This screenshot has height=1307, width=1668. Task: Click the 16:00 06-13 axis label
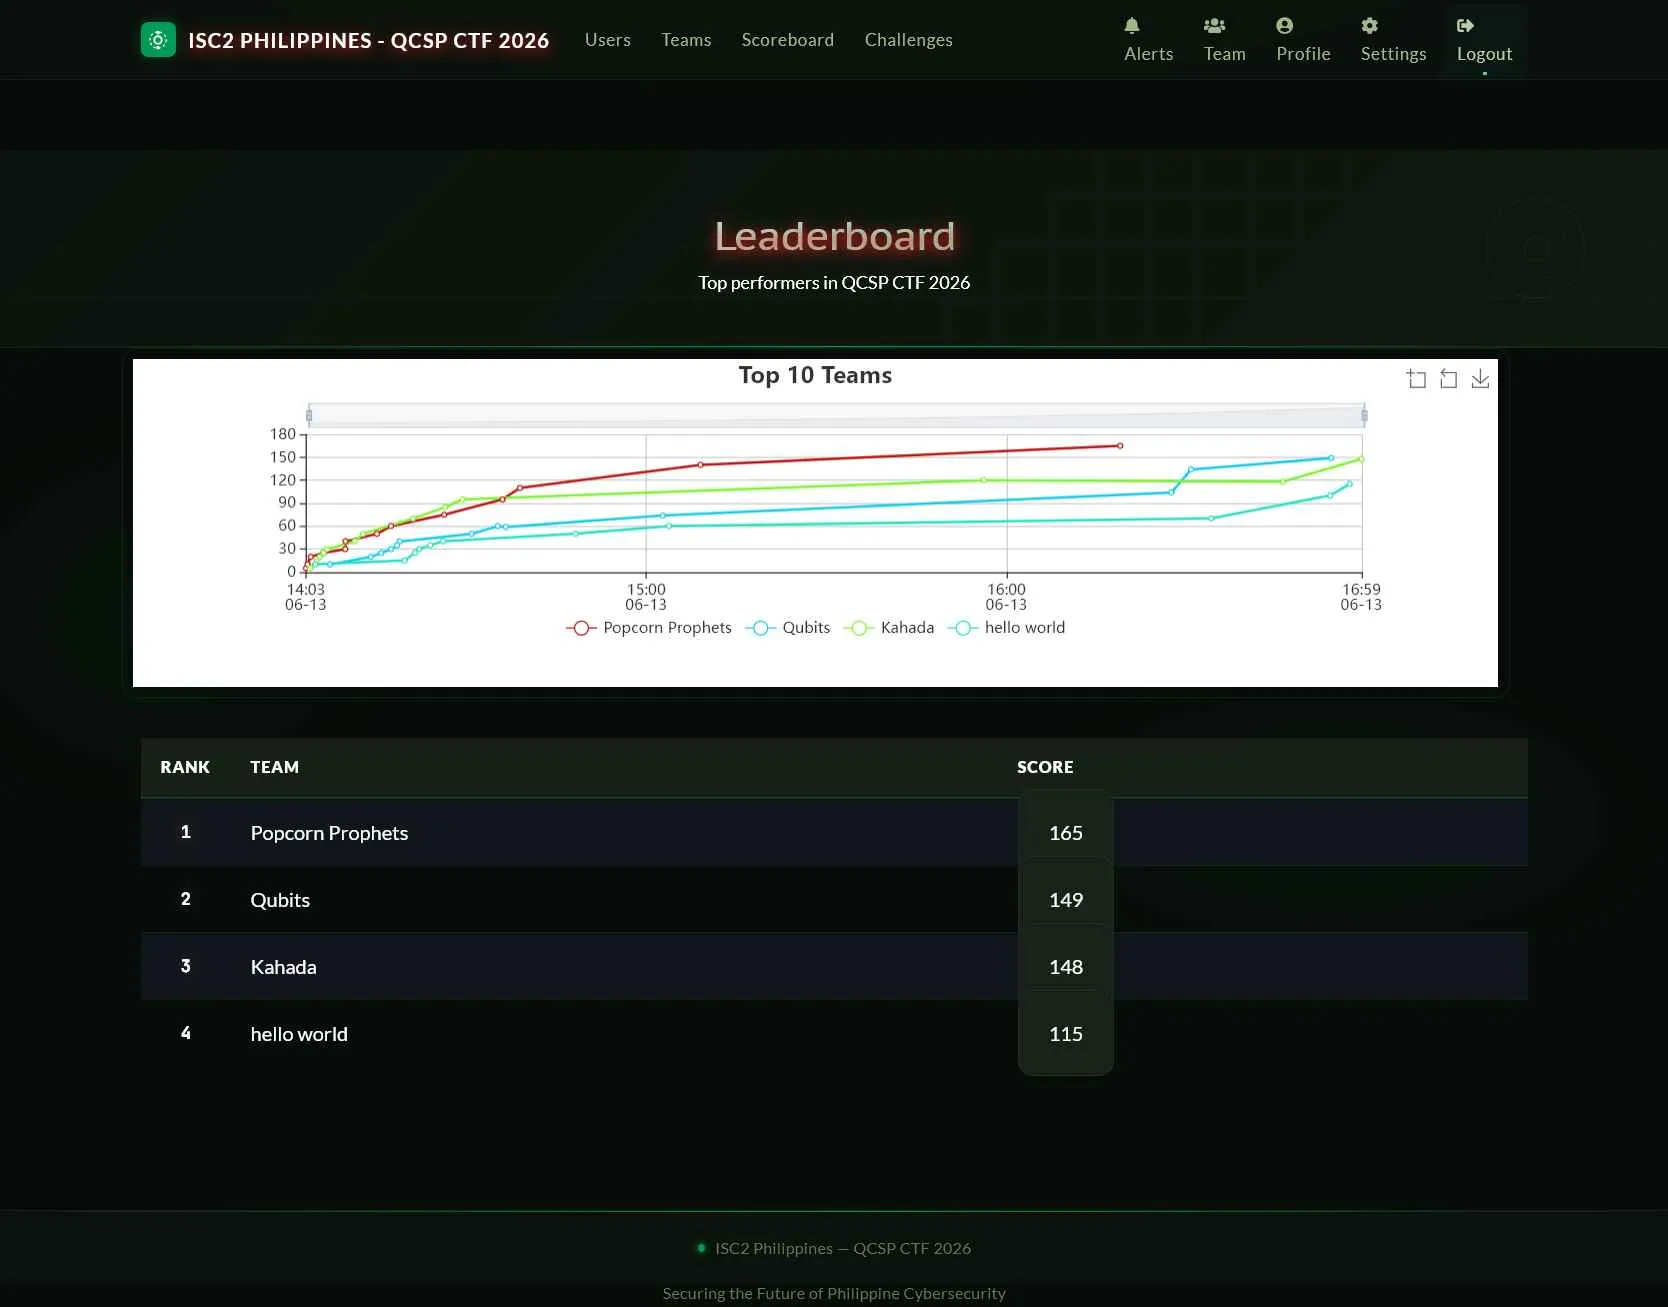[1006, 597]
